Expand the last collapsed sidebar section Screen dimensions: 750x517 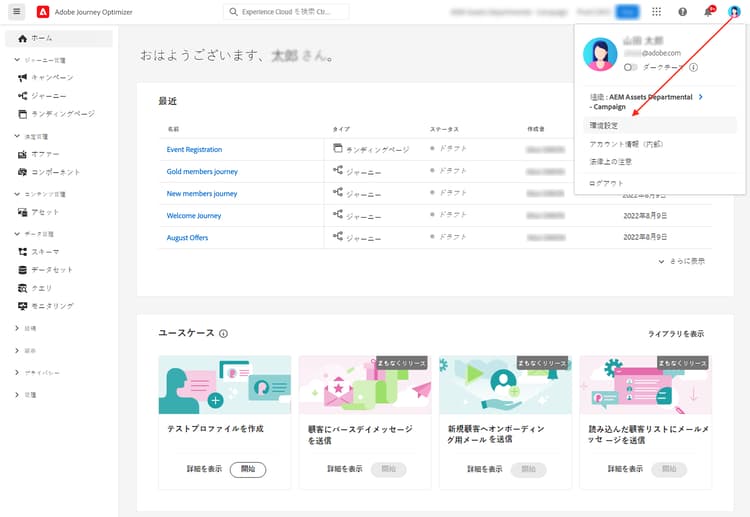tap(17, 395)
